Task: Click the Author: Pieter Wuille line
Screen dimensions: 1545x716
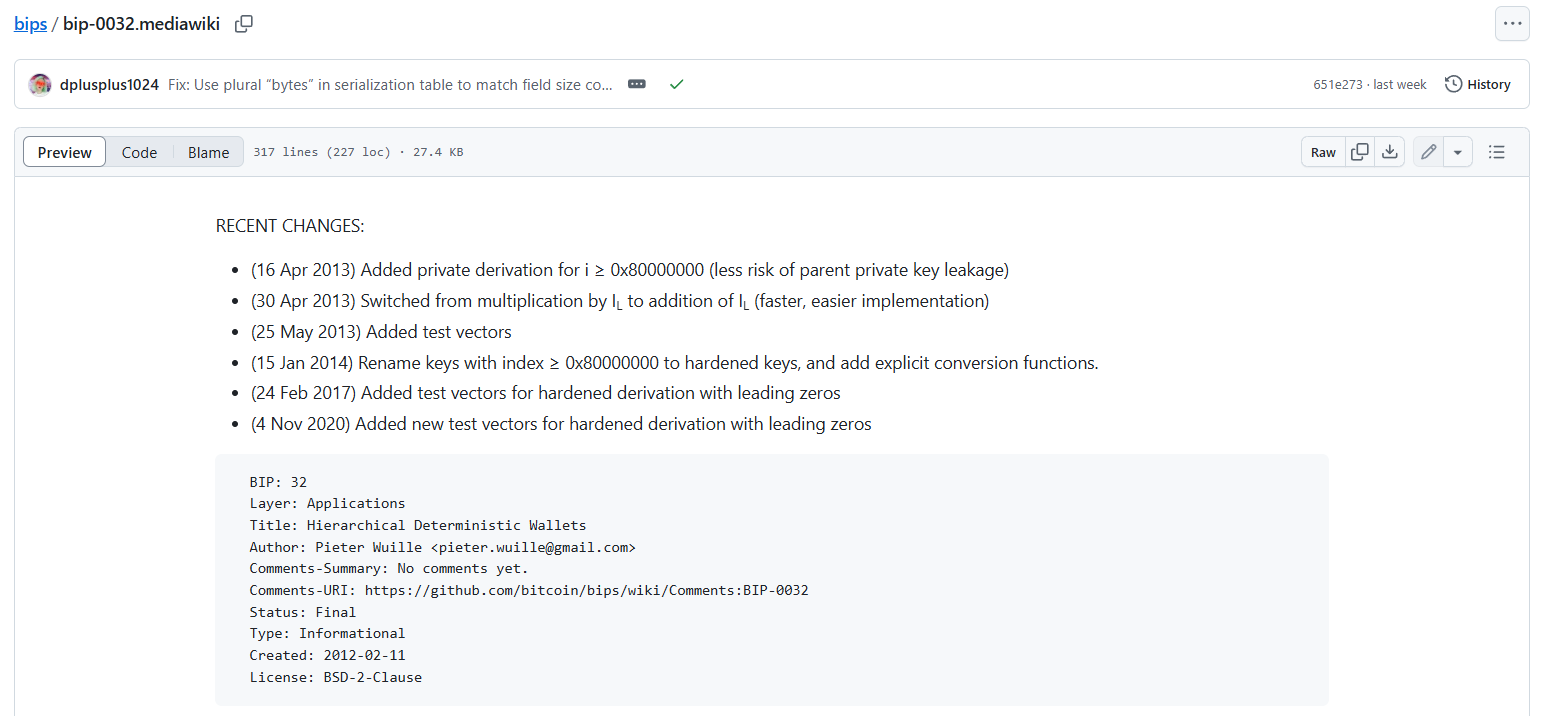Action: pyautogui.click(x=443, y=547)
